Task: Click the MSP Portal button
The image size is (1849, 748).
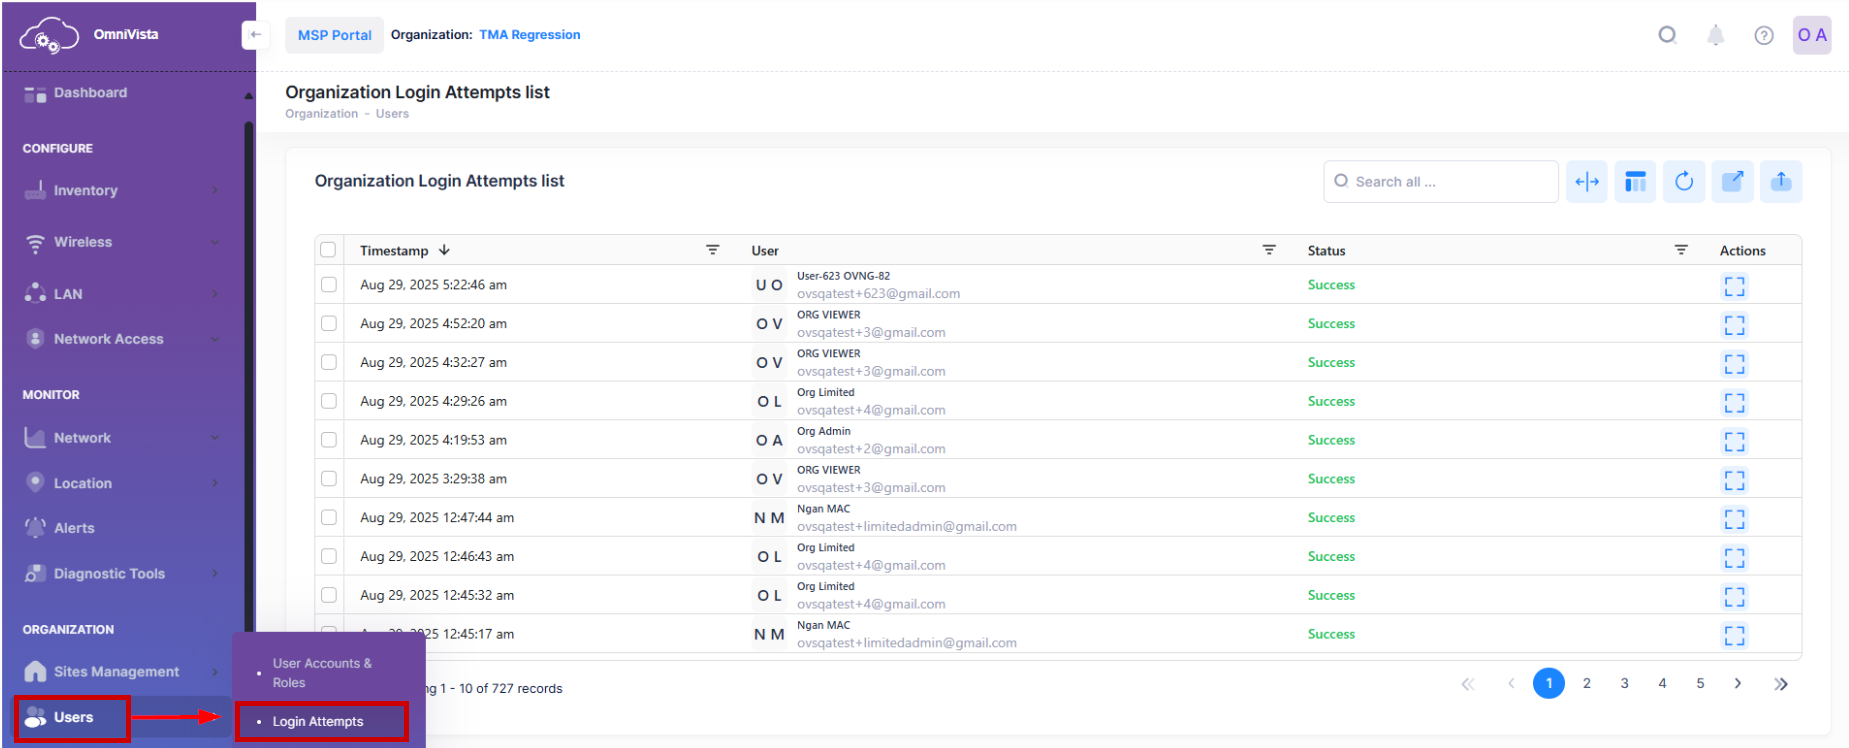Action: tap(334, 35)
